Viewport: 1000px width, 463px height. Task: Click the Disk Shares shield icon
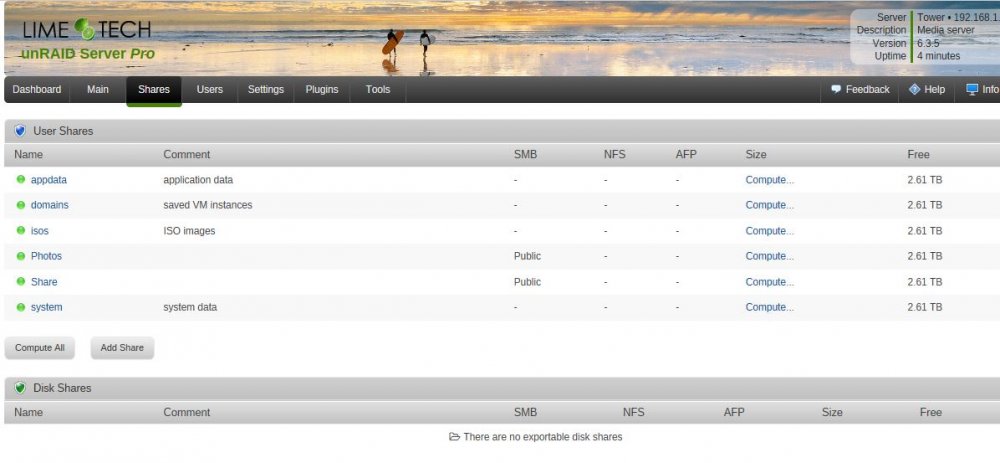point(20,388)
